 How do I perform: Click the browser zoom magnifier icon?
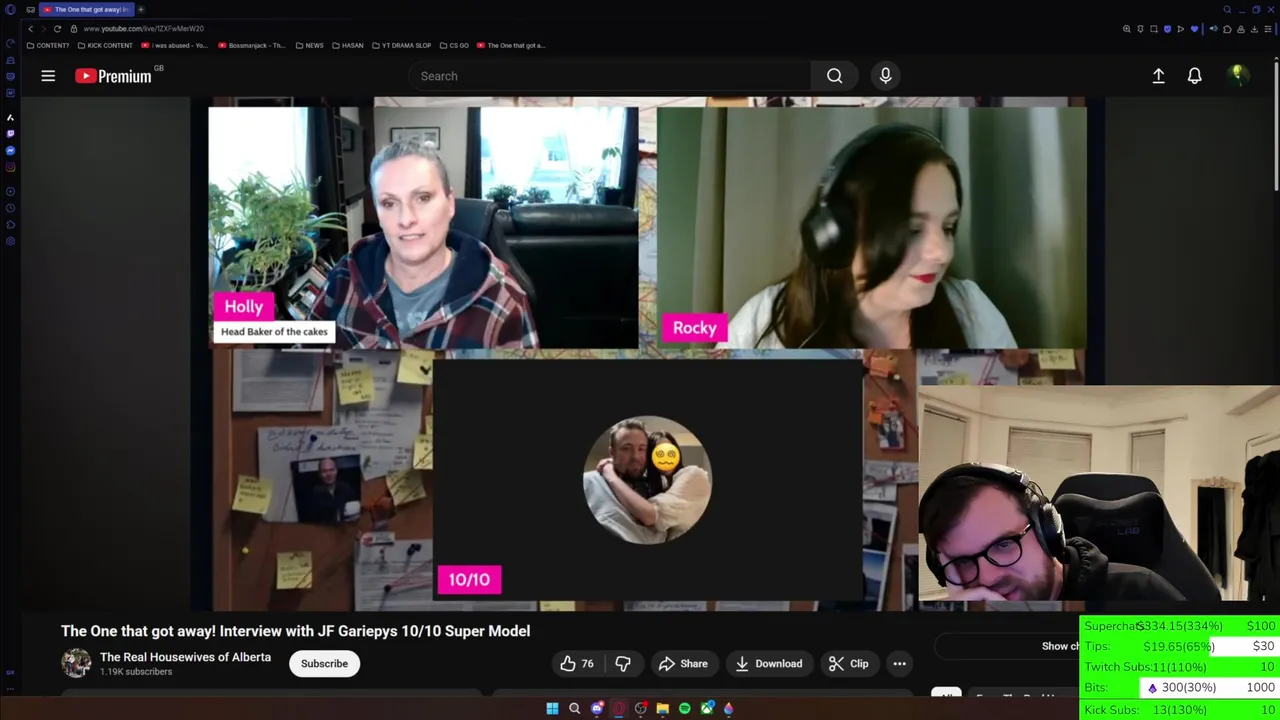click(1127, 29)
